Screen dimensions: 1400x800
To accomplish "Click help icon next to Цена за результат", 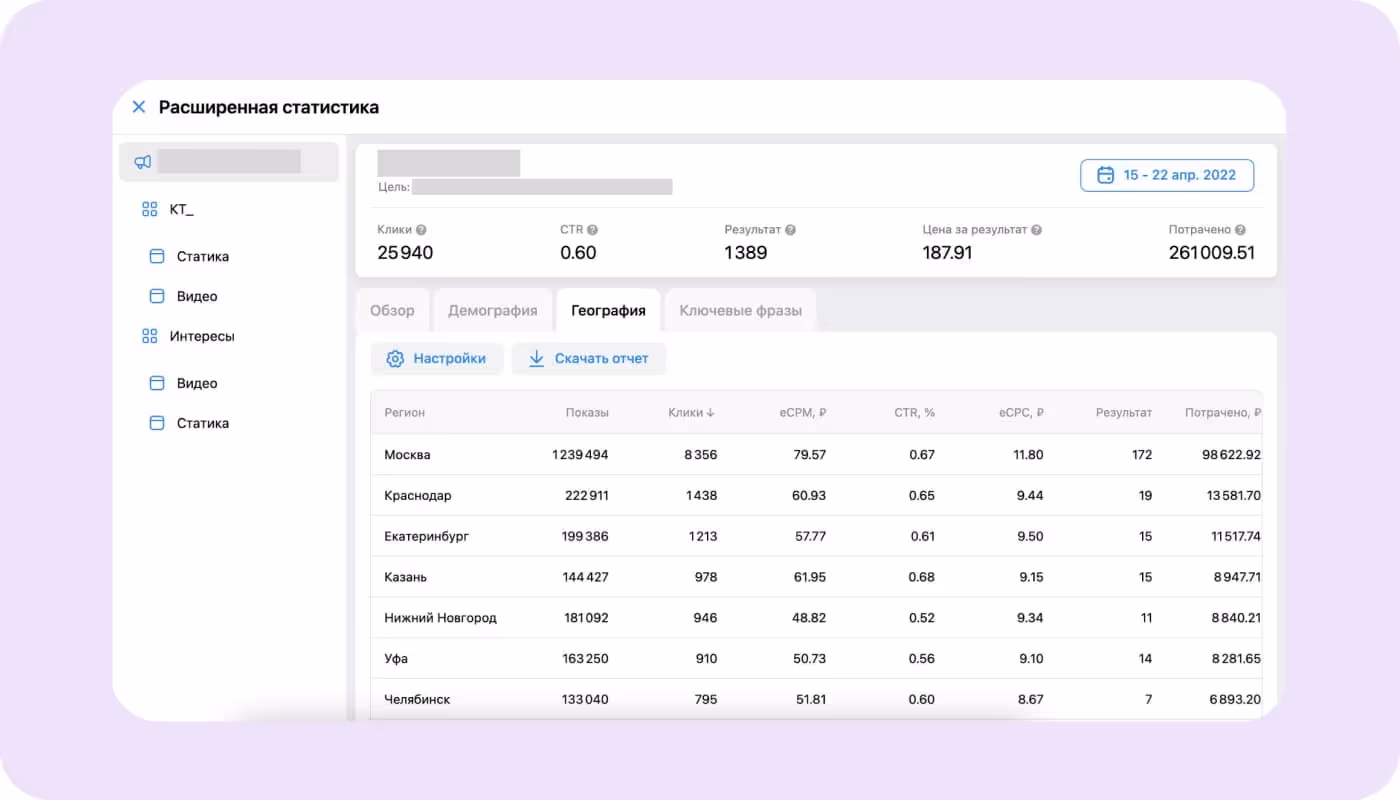I will click(x=1036, y=230).
